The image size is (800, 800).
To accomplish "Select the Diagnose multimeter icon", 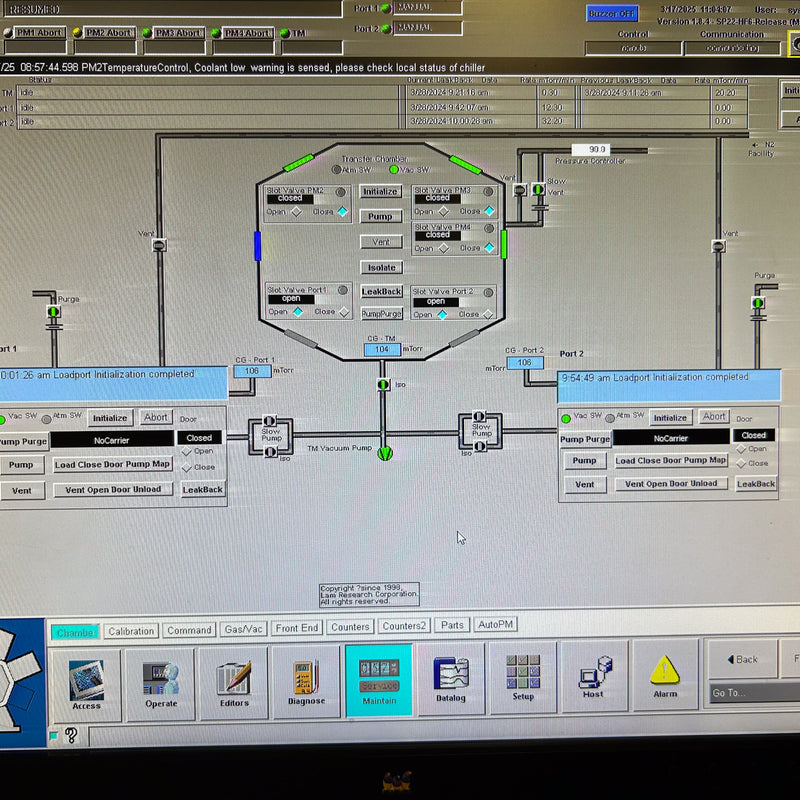I will click(306, 683).
